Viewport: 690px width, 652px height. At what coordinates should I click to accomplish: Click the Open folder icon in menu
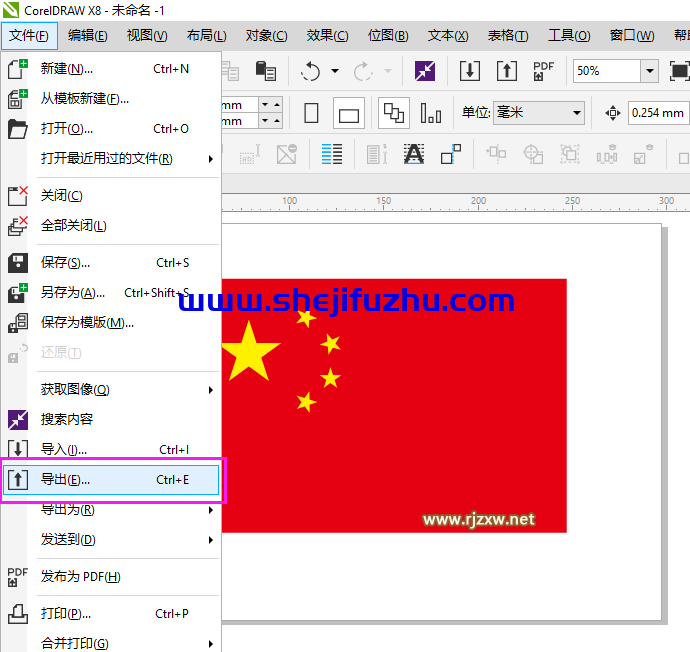click(18, 129)
